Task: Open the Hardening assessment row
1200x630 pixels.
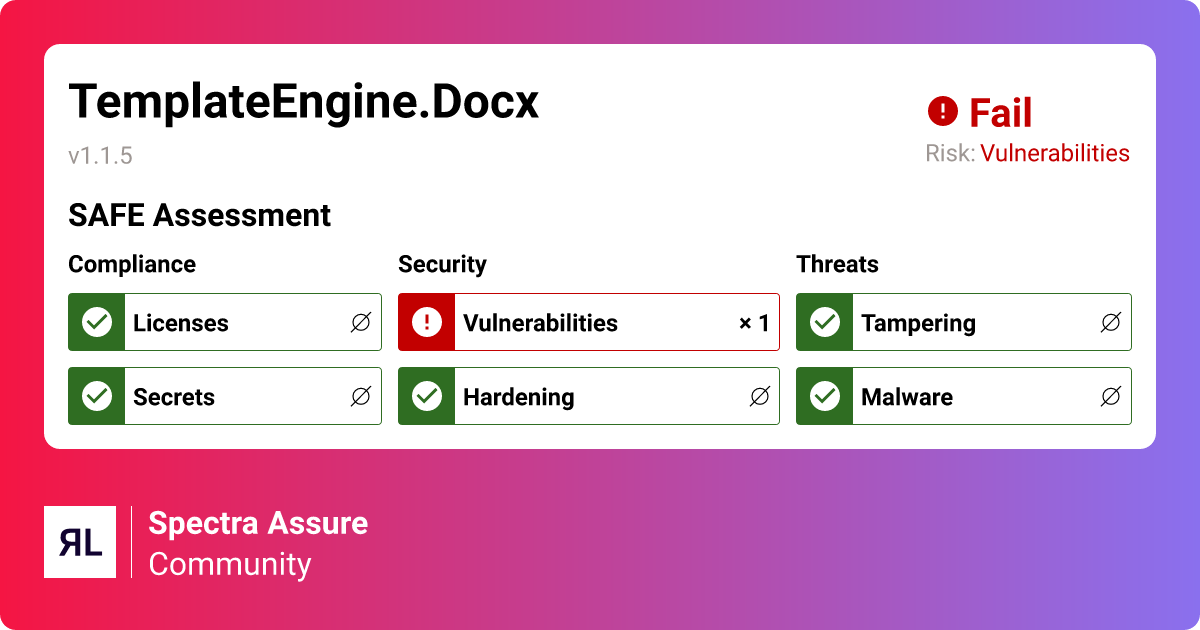Action: click(589, 397)
